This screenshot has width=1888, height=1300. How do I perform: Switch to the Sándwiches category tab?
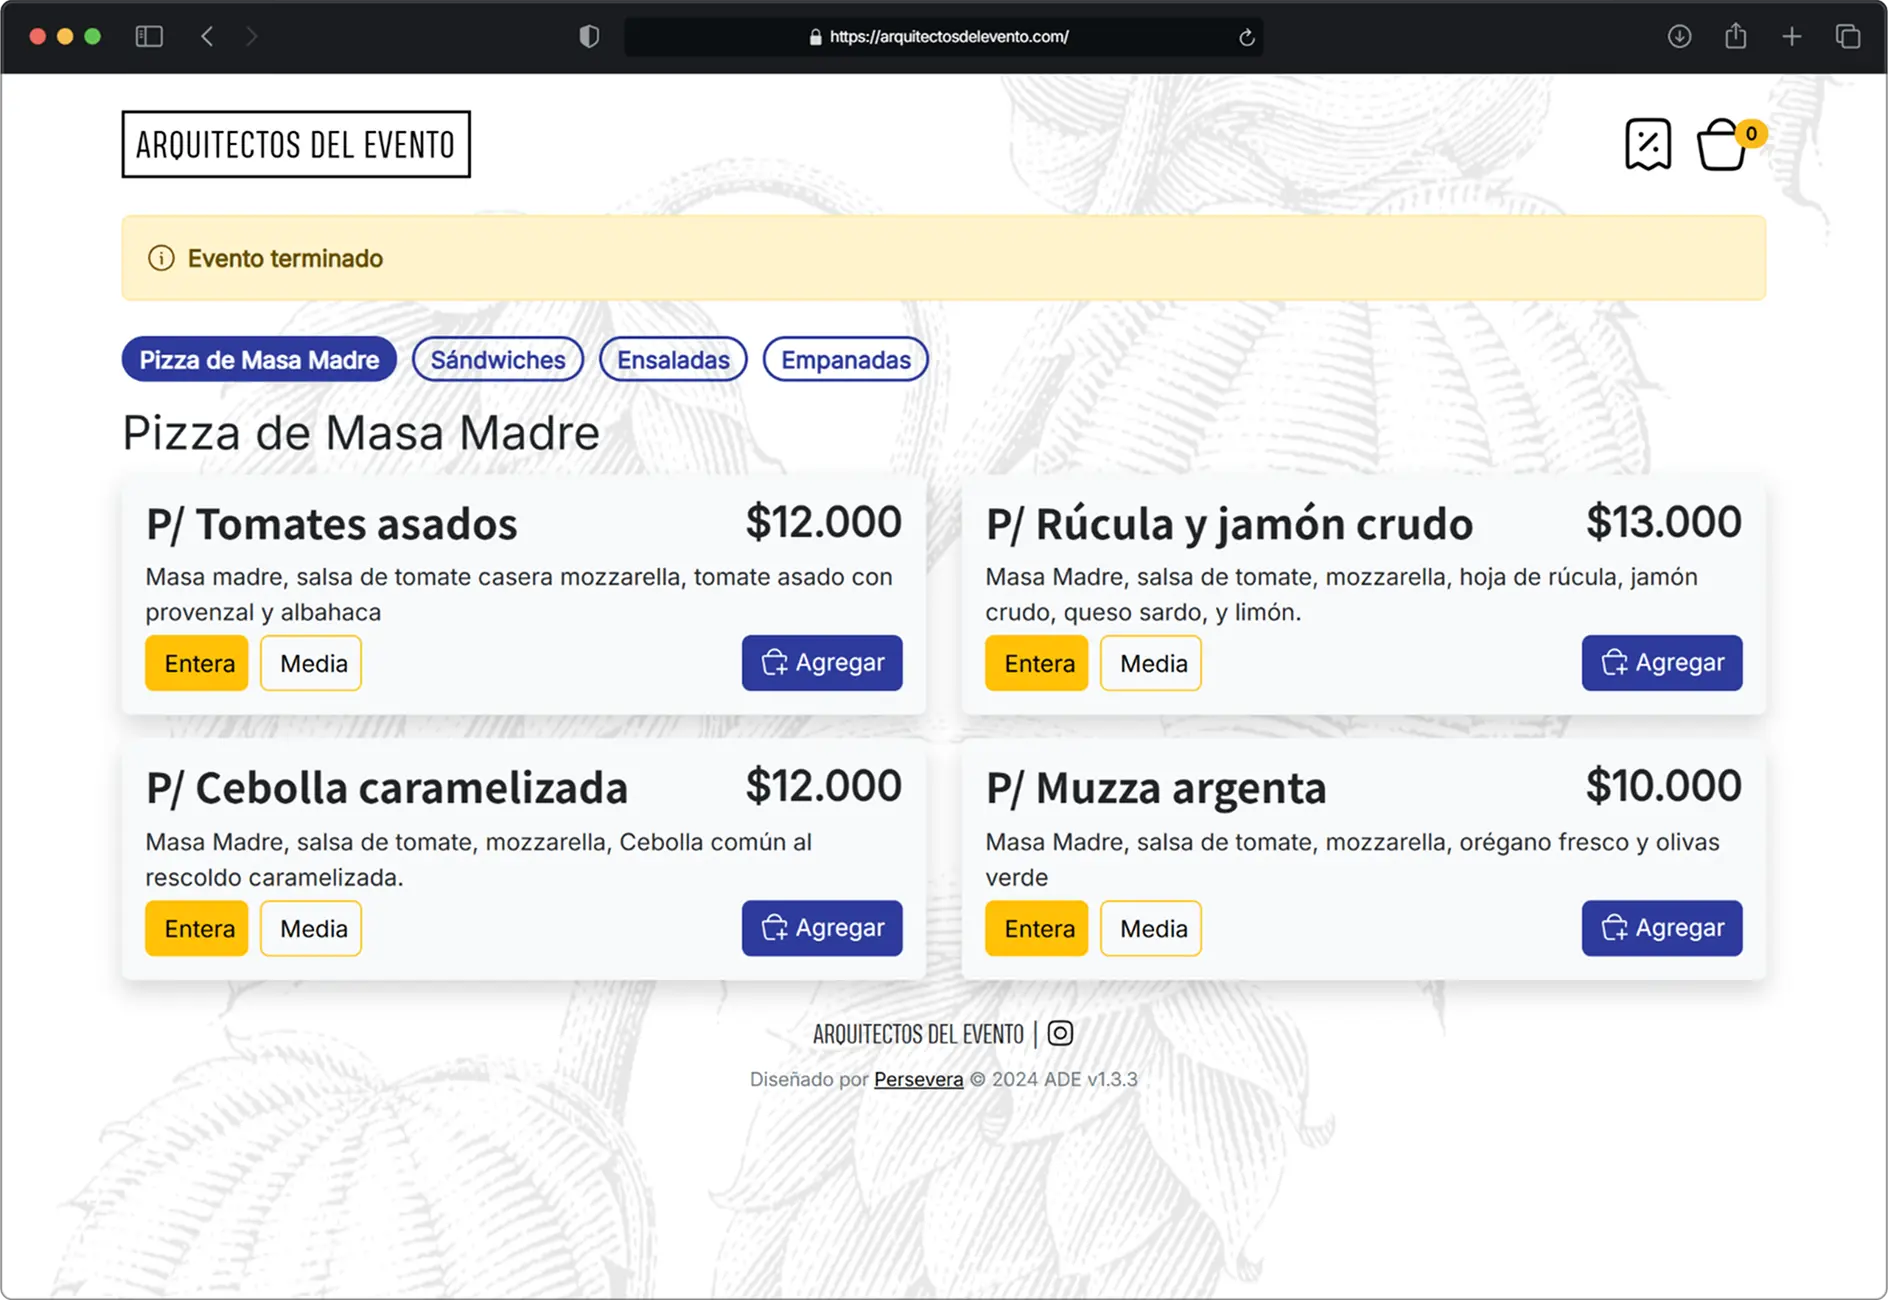pos(497,360)
